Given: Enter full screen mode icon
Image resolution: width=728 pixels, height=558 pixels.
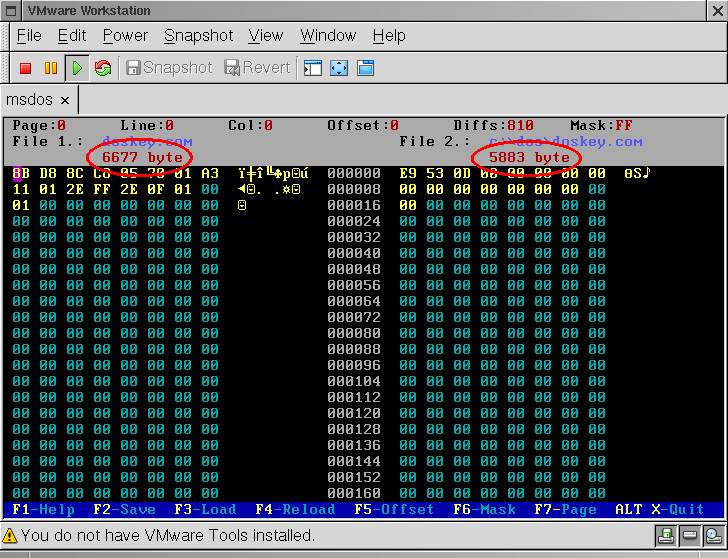Looking at the screenshot, I should (339, 68).
